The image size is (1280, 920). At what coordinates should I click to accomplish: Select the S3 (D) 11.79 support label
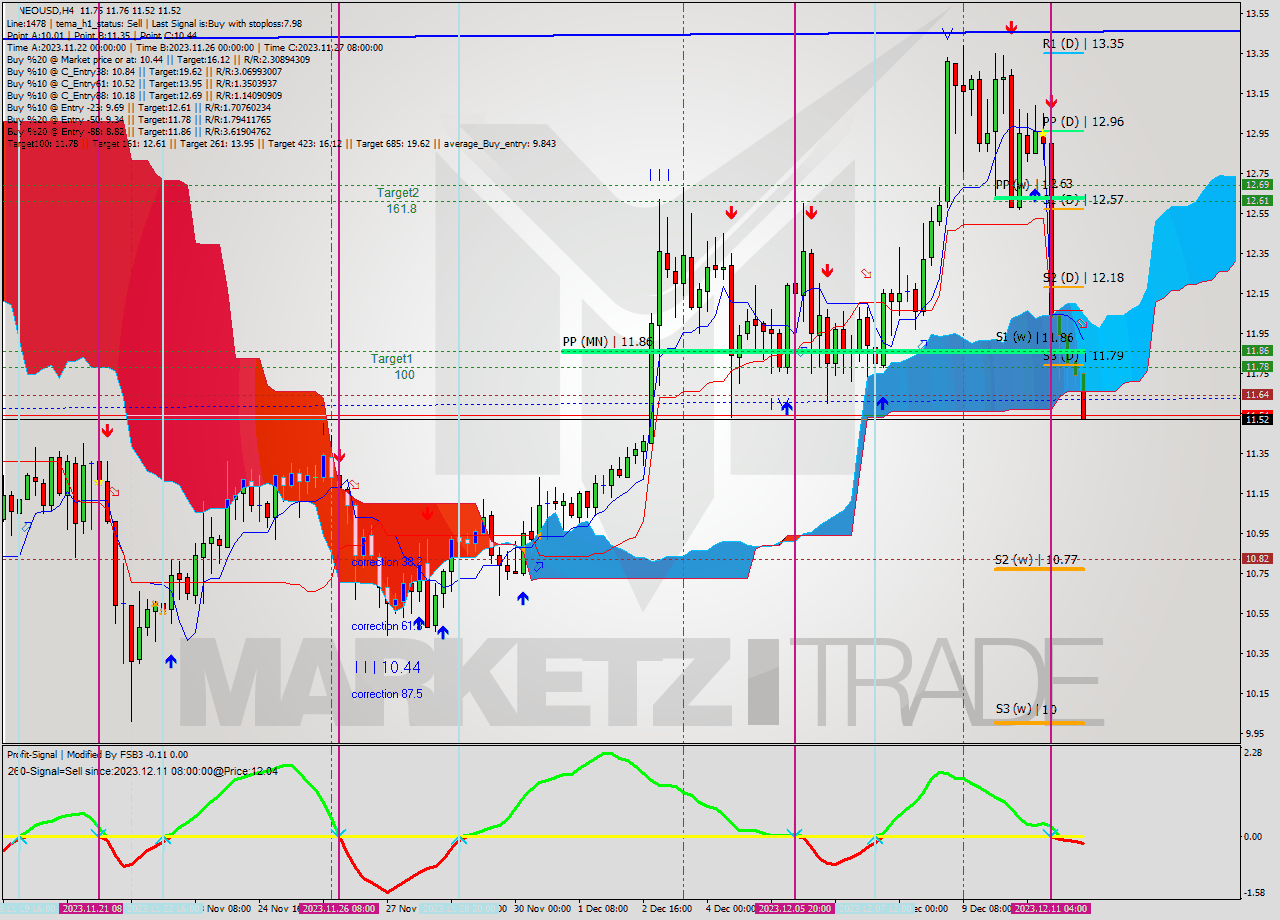click(1082, 355)
